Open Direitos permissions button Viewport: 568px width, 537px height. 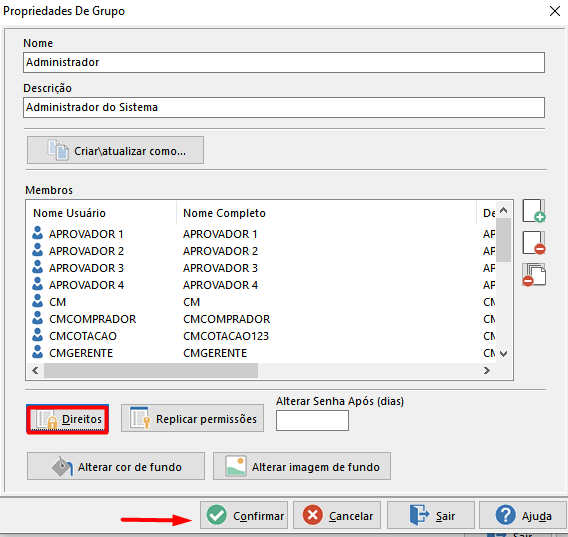[68, 419]
